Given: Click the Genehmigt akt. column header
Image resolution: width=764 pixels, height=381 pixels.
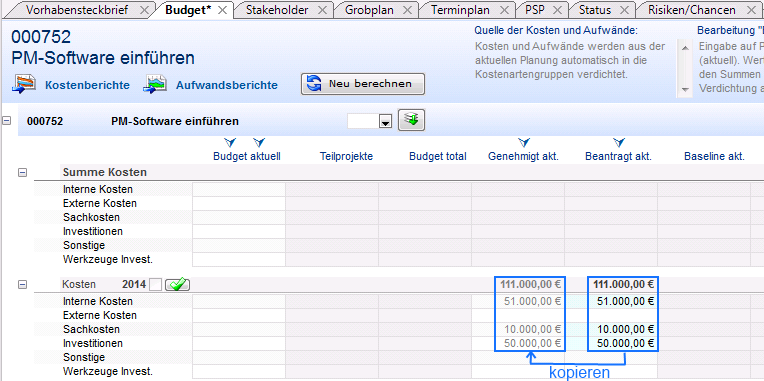Looking at the screenshot, I should 523,156.
